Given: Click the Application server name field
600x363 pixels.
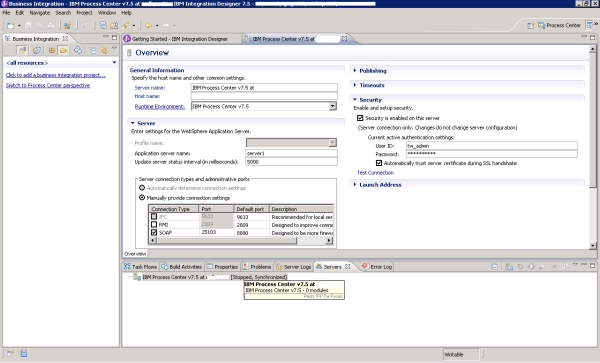Looking at the screenshot, I should pyautogui.click(x=291, y=153).
